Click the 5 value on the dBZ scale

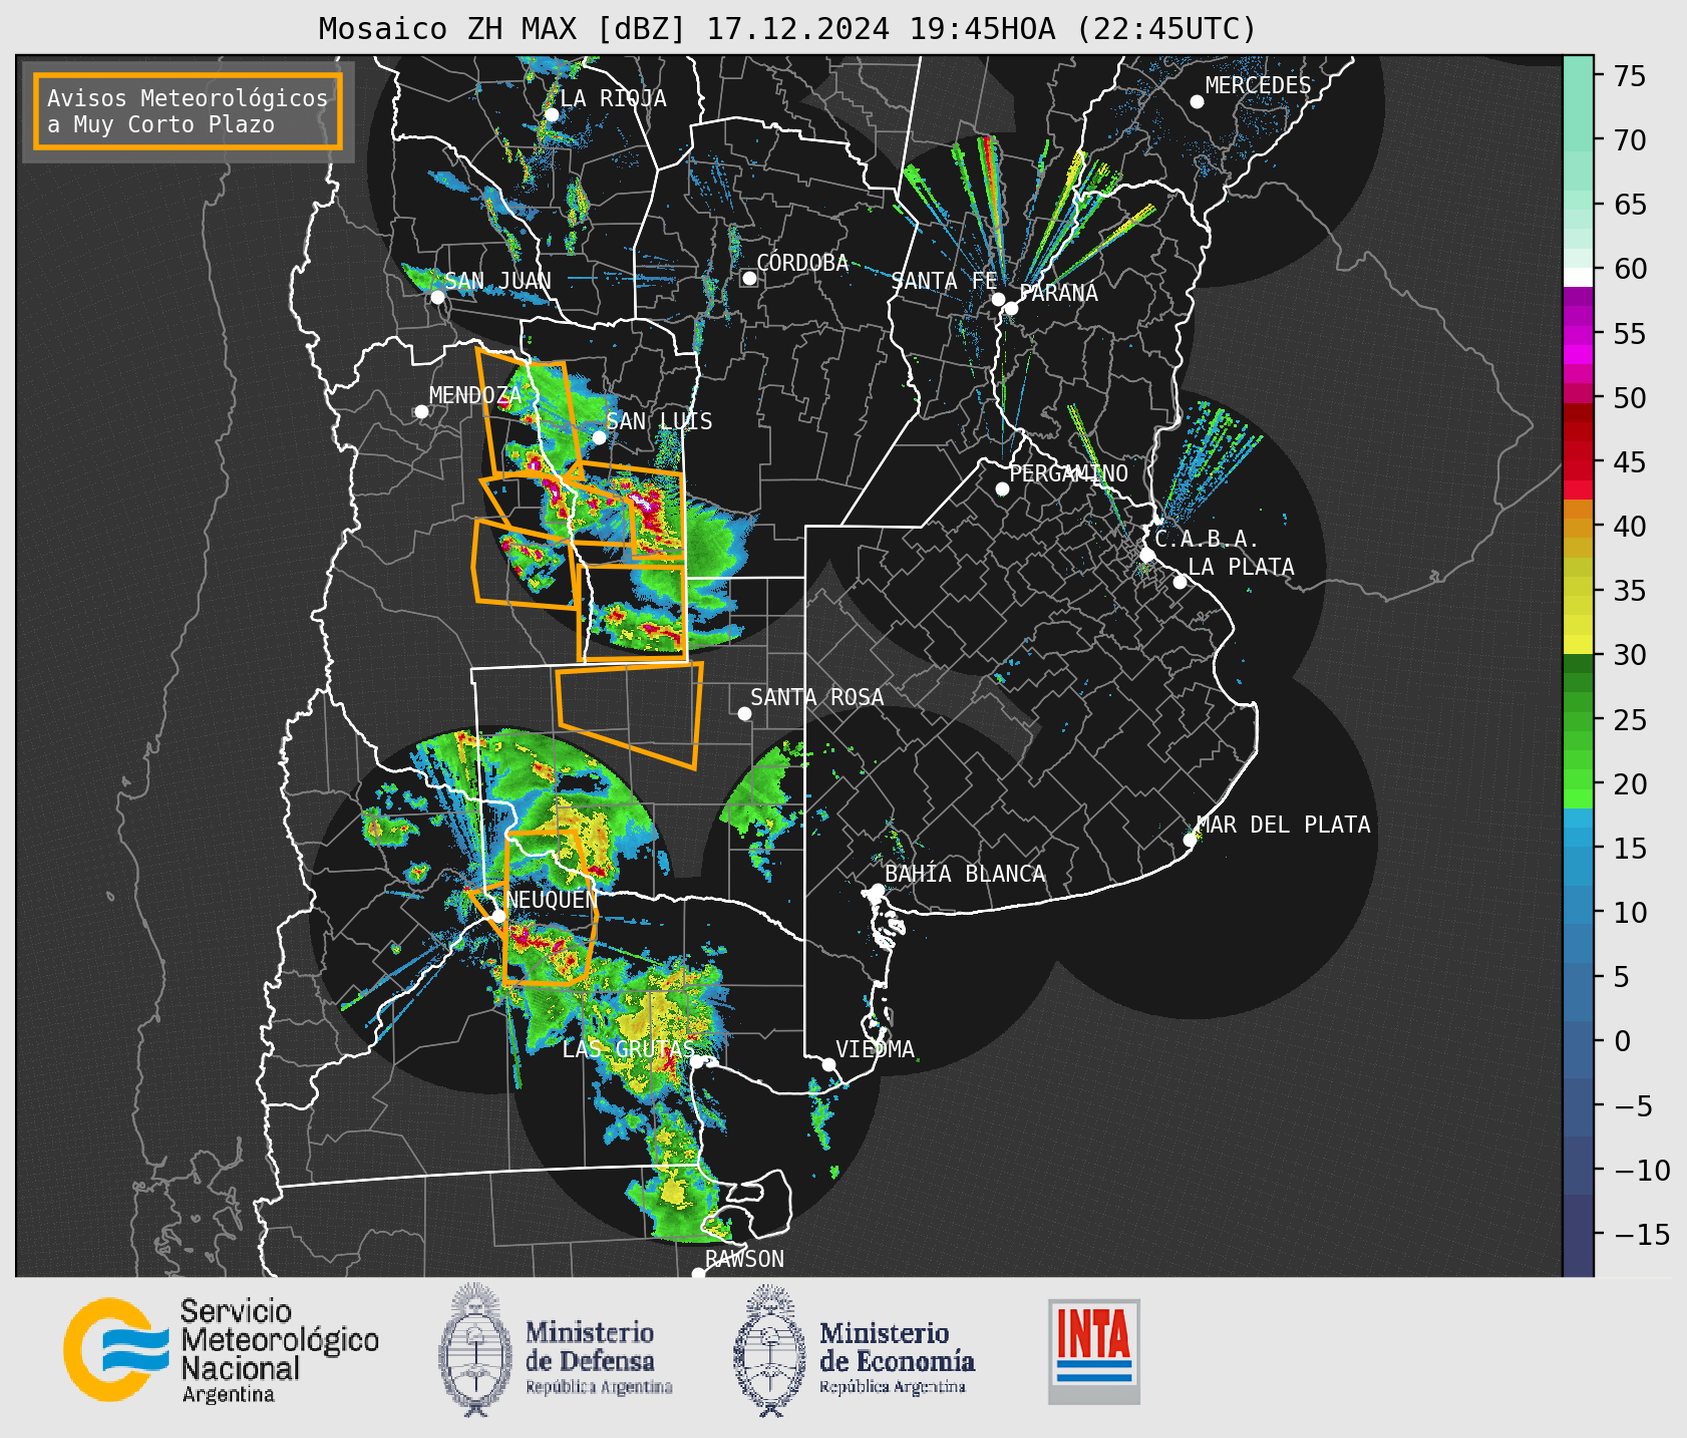tap(1621, 977)
